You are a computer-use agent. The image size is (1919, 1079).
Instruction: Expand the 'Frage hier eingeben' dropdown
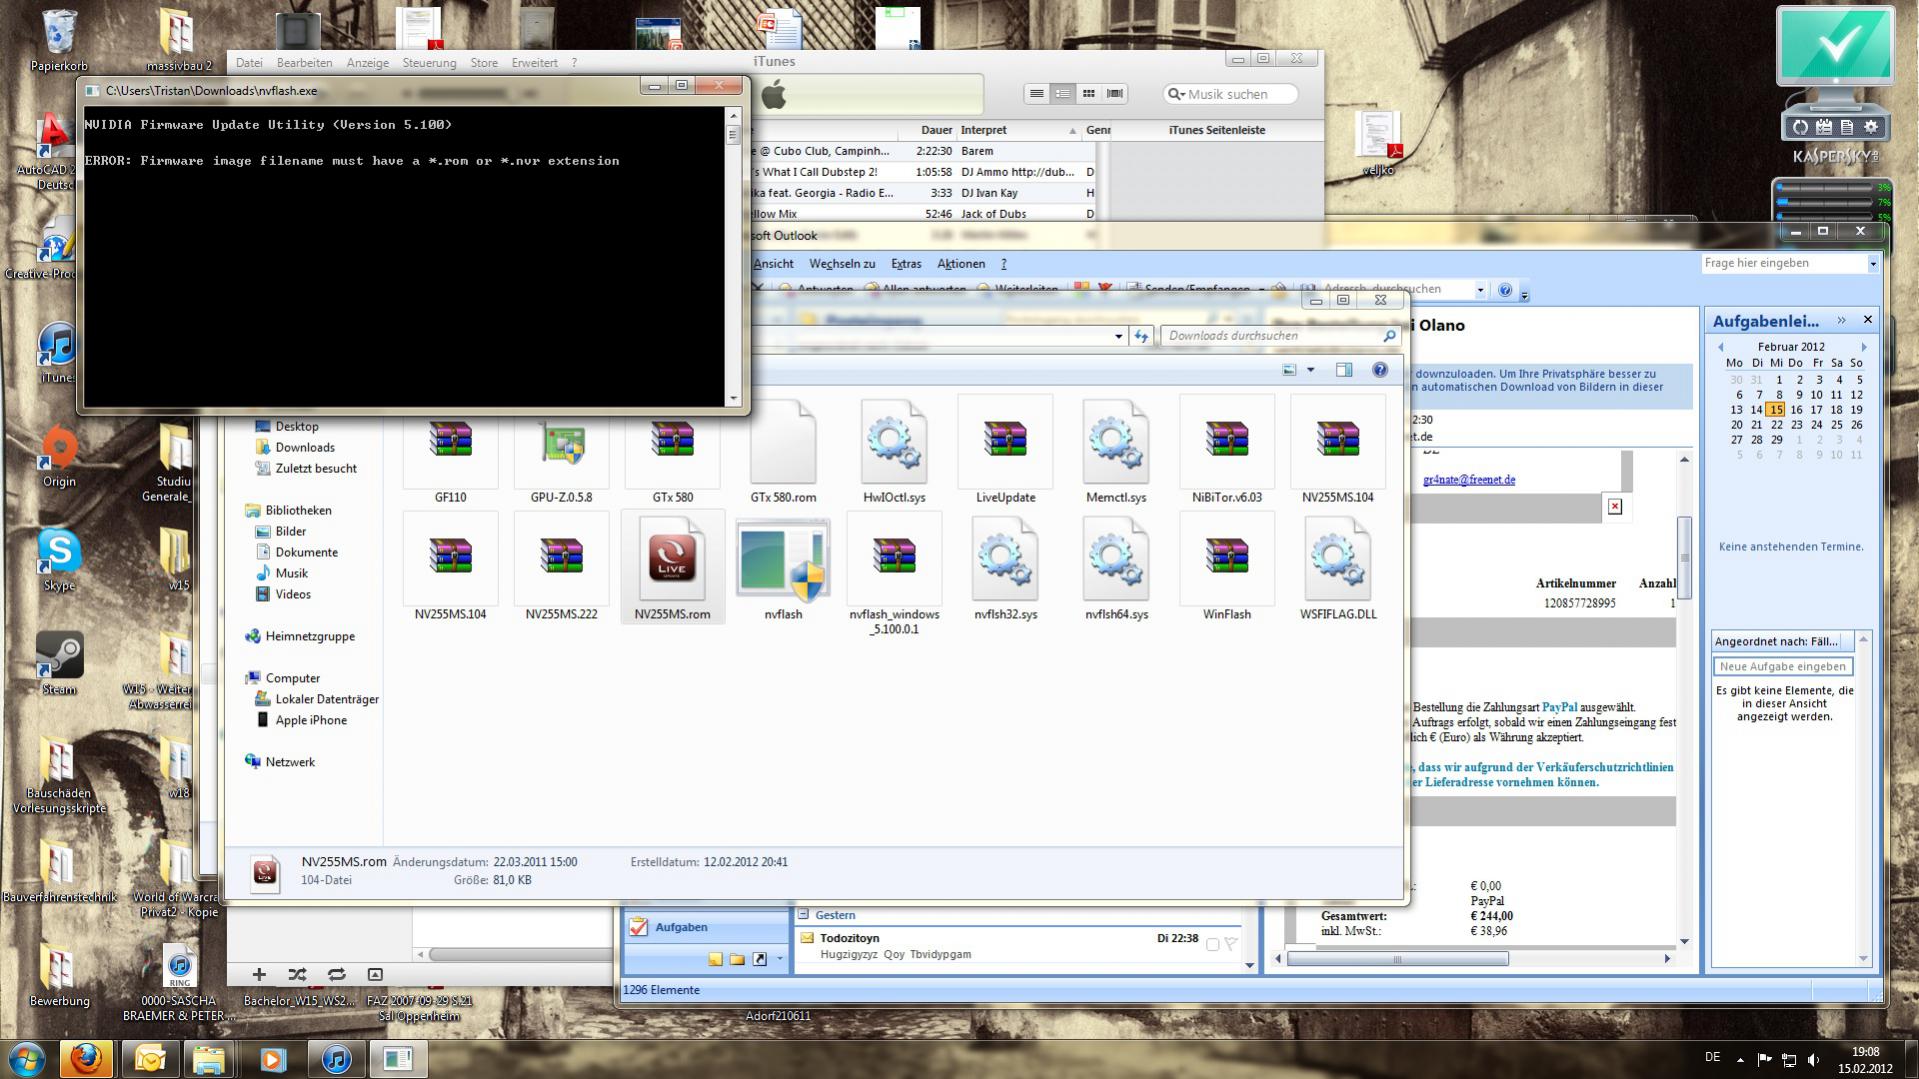tap(1873, 264)
